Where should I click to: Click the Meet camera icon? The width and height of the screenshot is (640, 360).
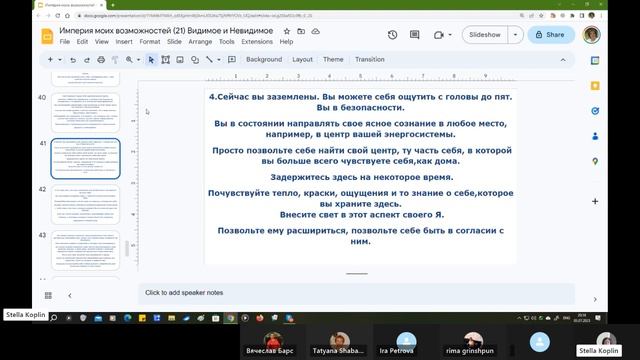(438, 35)
